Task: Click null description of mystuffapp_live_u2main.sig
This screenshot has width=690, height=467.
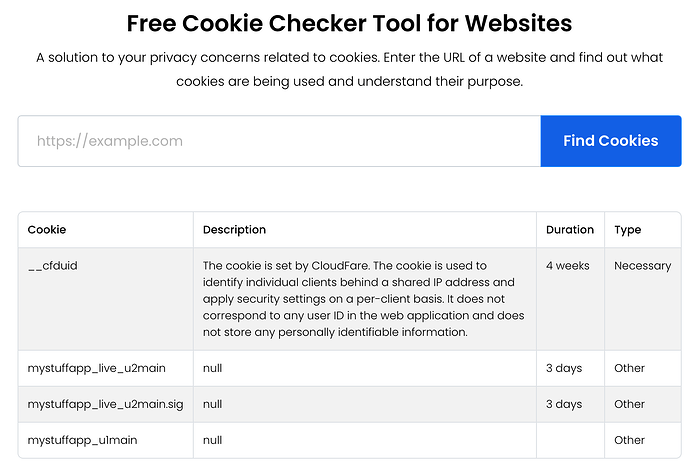Action: click(x=213, y=404)
